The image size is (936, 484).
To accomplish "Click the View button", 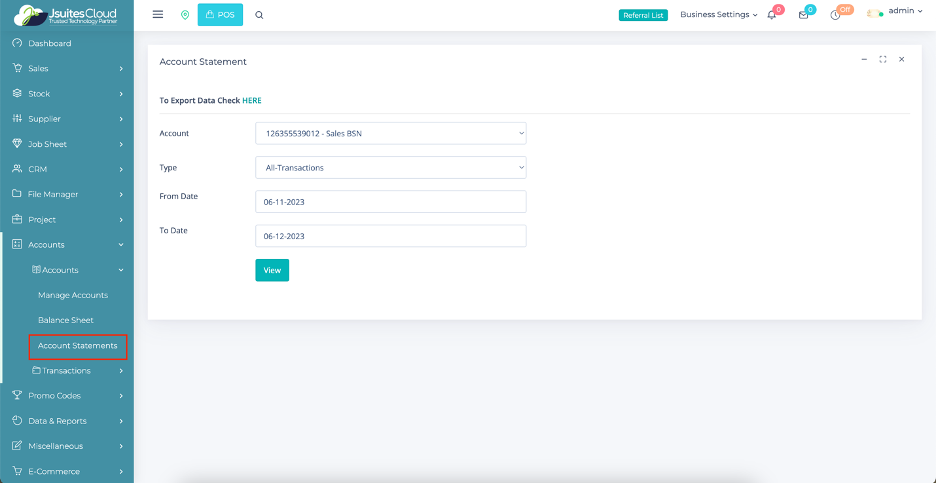I will click(x=272, y=270).
